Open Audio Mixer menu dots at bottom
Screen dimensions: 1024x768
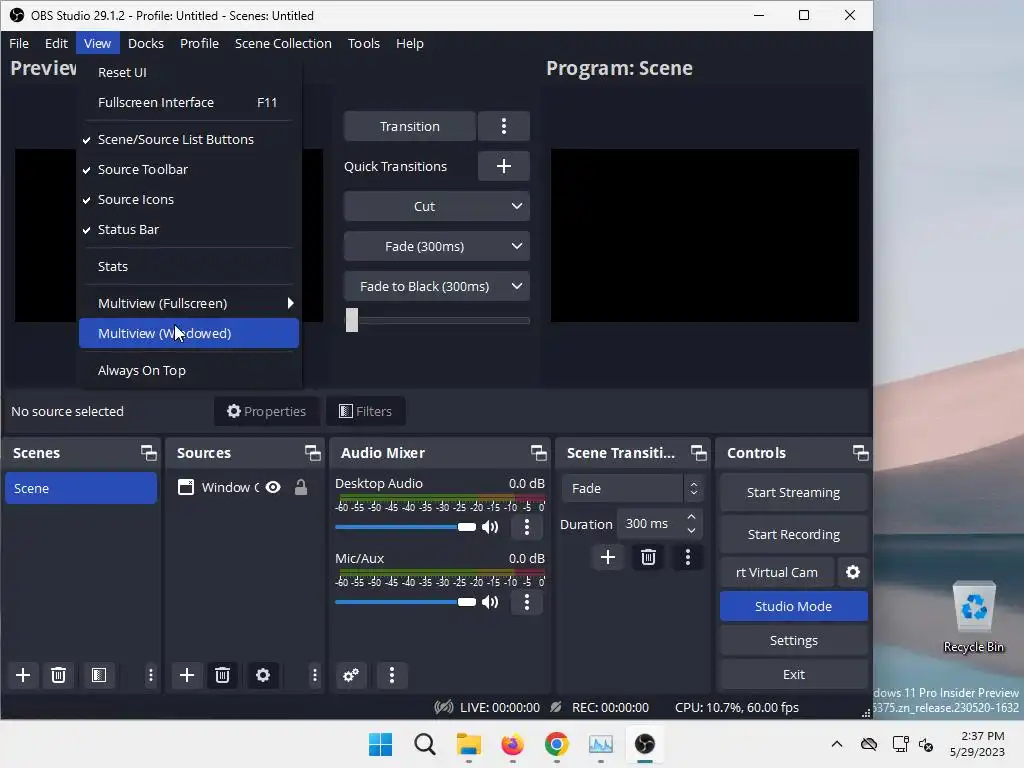(392, 675)
